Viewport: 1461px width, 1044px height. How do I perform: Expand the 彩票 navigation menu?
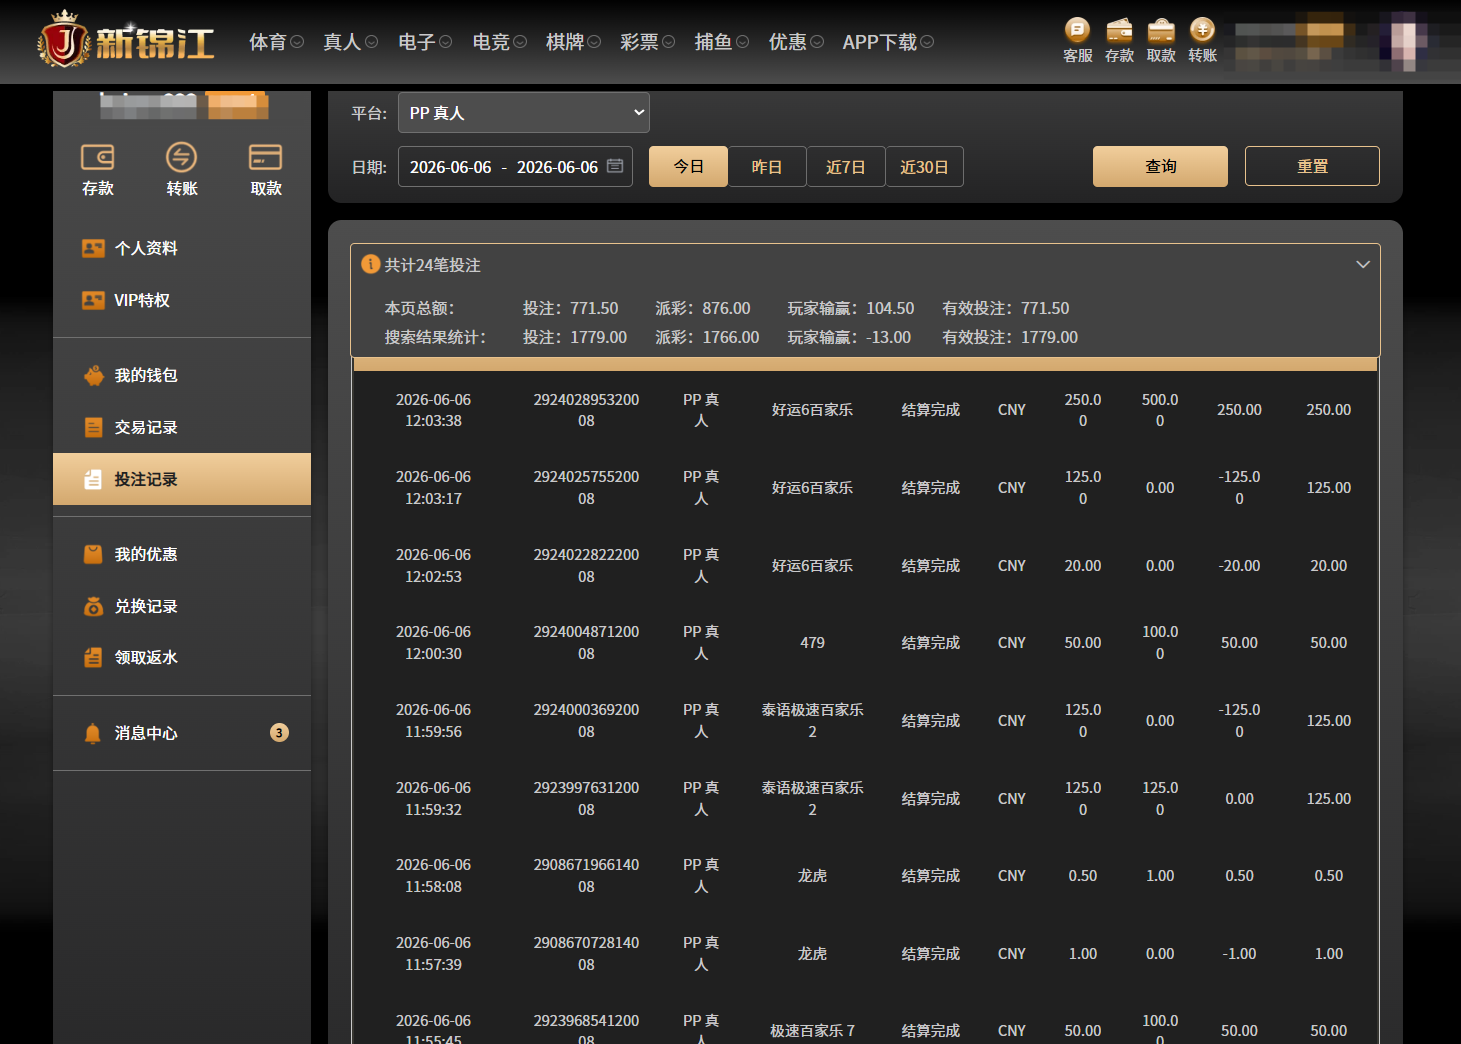[x=647, y=42]
